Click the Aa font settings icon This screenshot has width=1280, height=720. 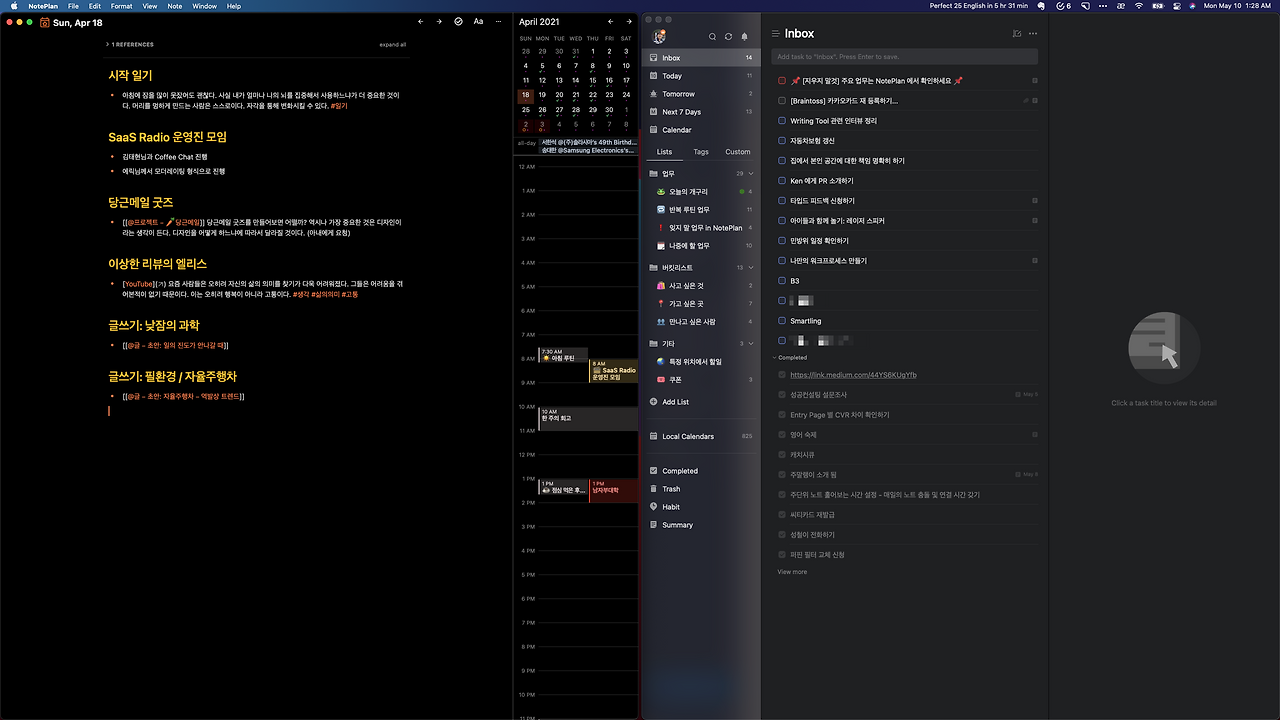[x=478, y=21]
